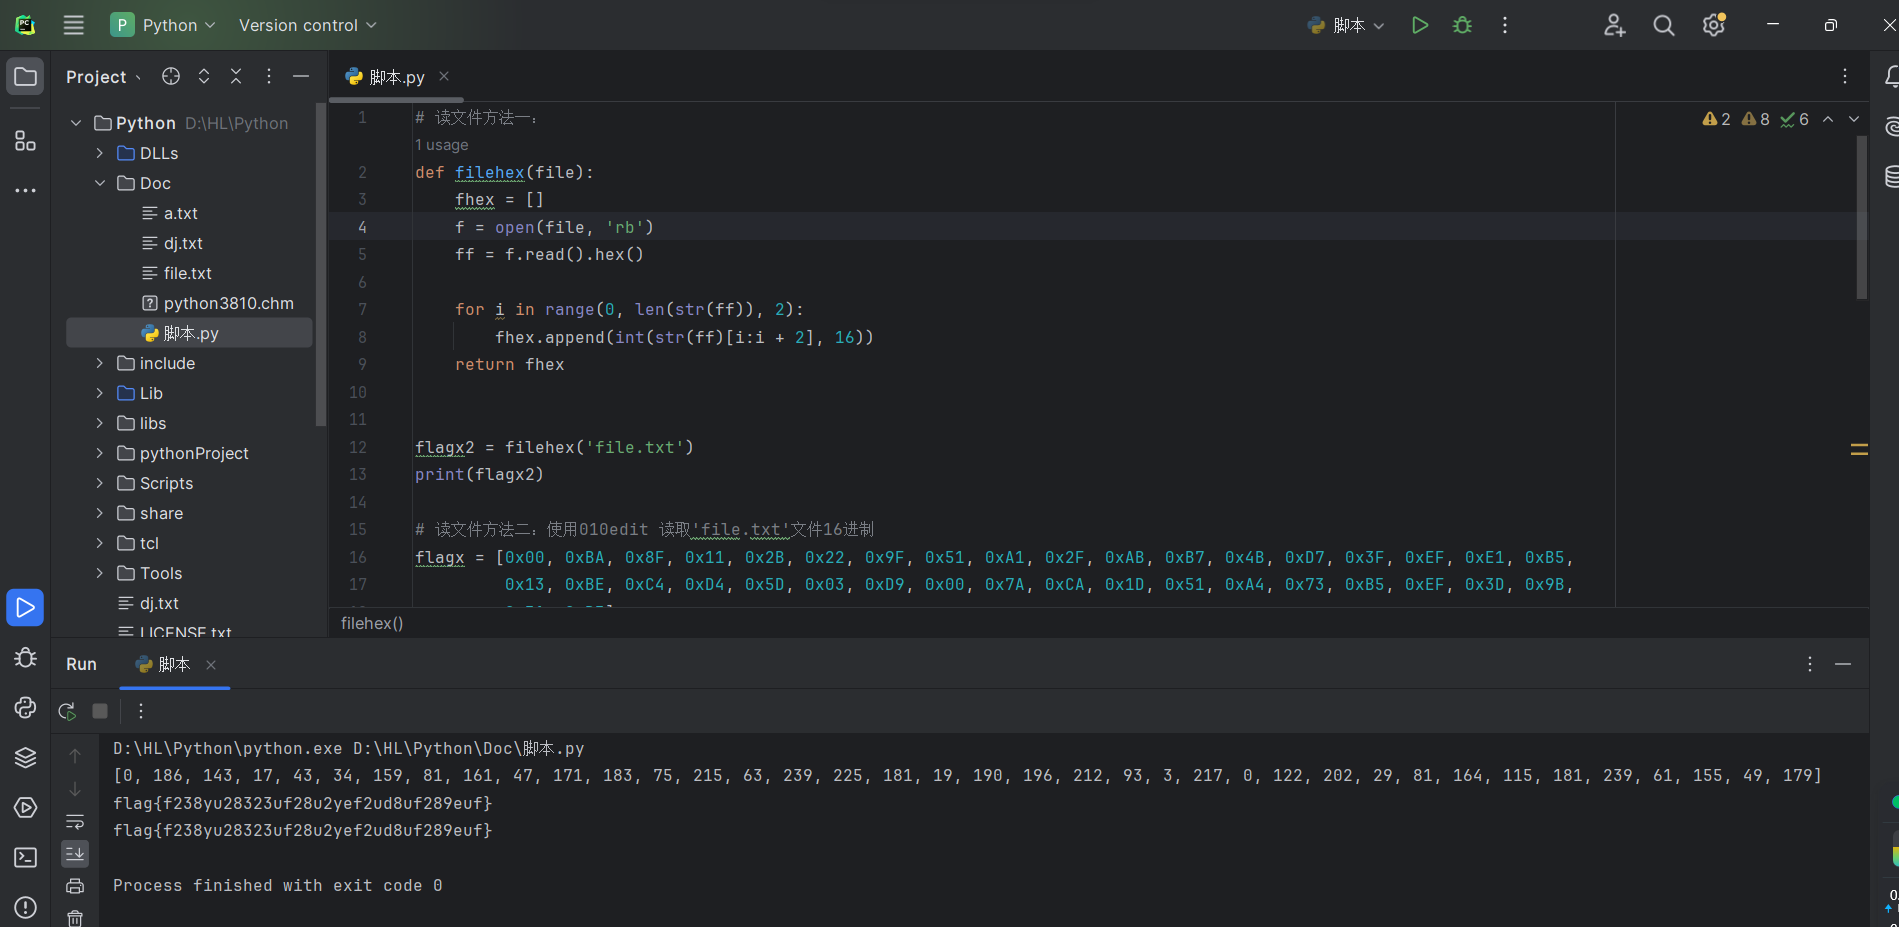
Task: Open Code With Me collaboration icon
Action: [1614, 25]
